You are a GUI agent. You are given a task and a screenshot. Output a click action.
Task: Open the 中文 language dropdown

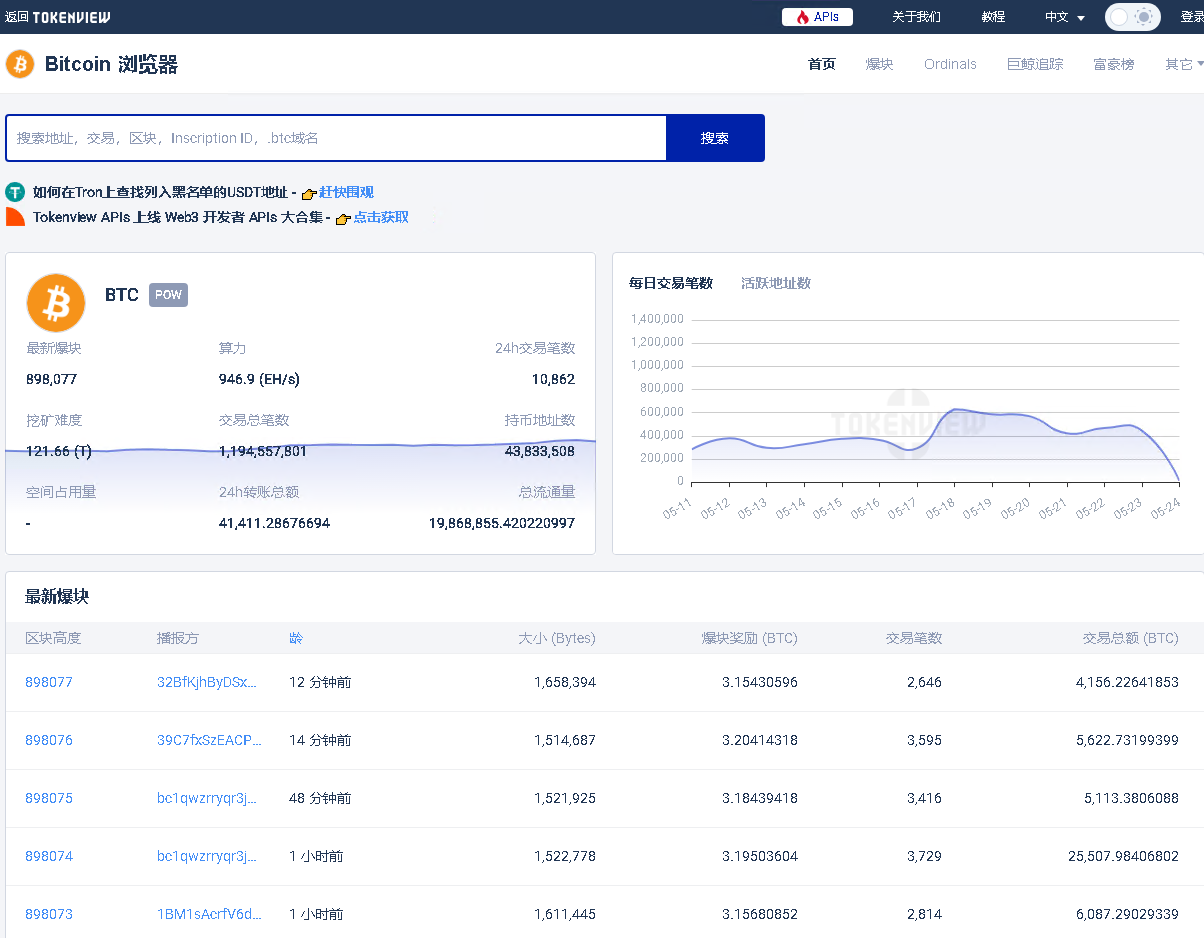1064,17
